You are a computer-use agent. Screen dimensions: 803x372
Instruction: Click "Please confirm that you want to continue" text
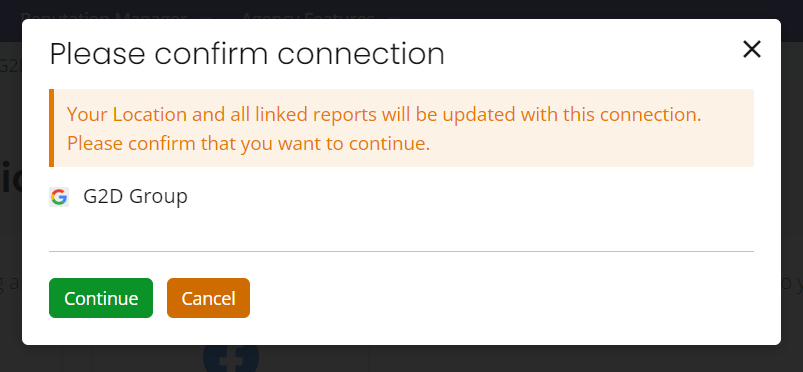coord(248,143)
